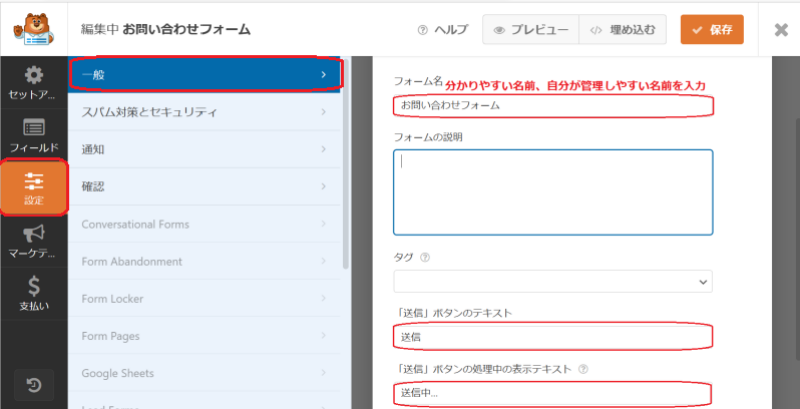Open Google Sheets settings section
Image resolution: width=800 pixels, height=409 pixels.
(x=204, y=373)
